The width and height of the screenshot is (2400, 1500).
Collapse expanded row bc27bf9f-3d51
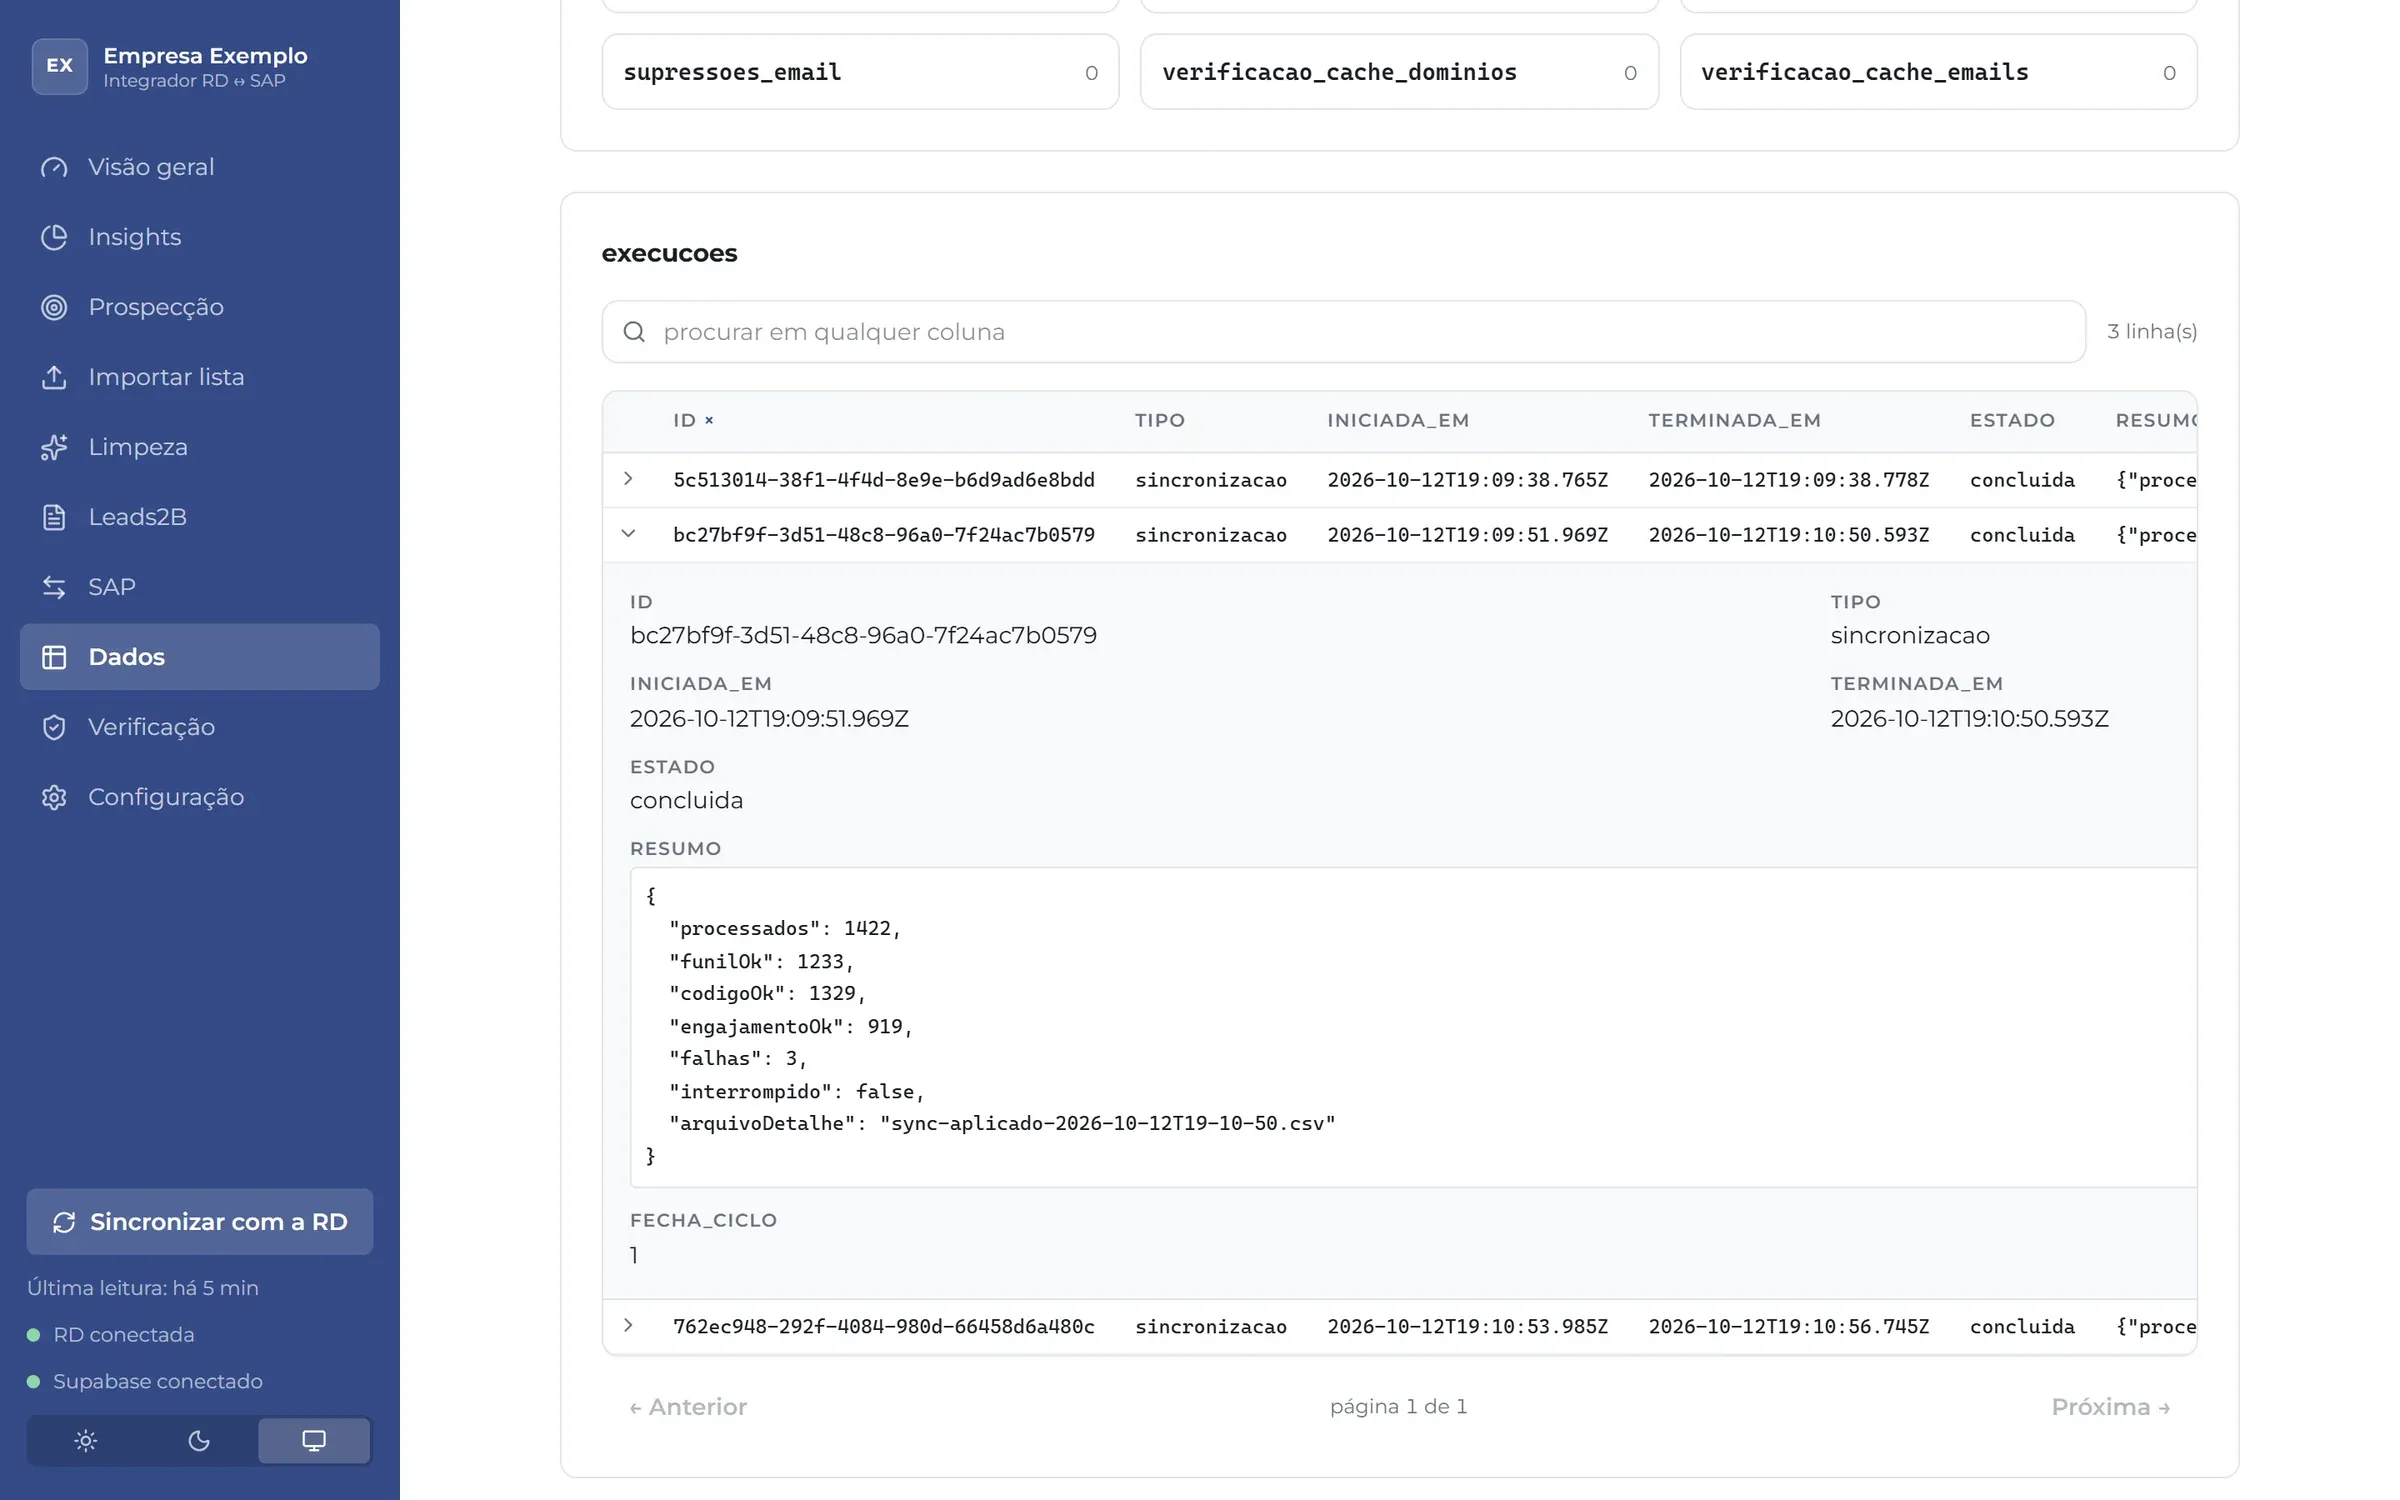(628, 534)
